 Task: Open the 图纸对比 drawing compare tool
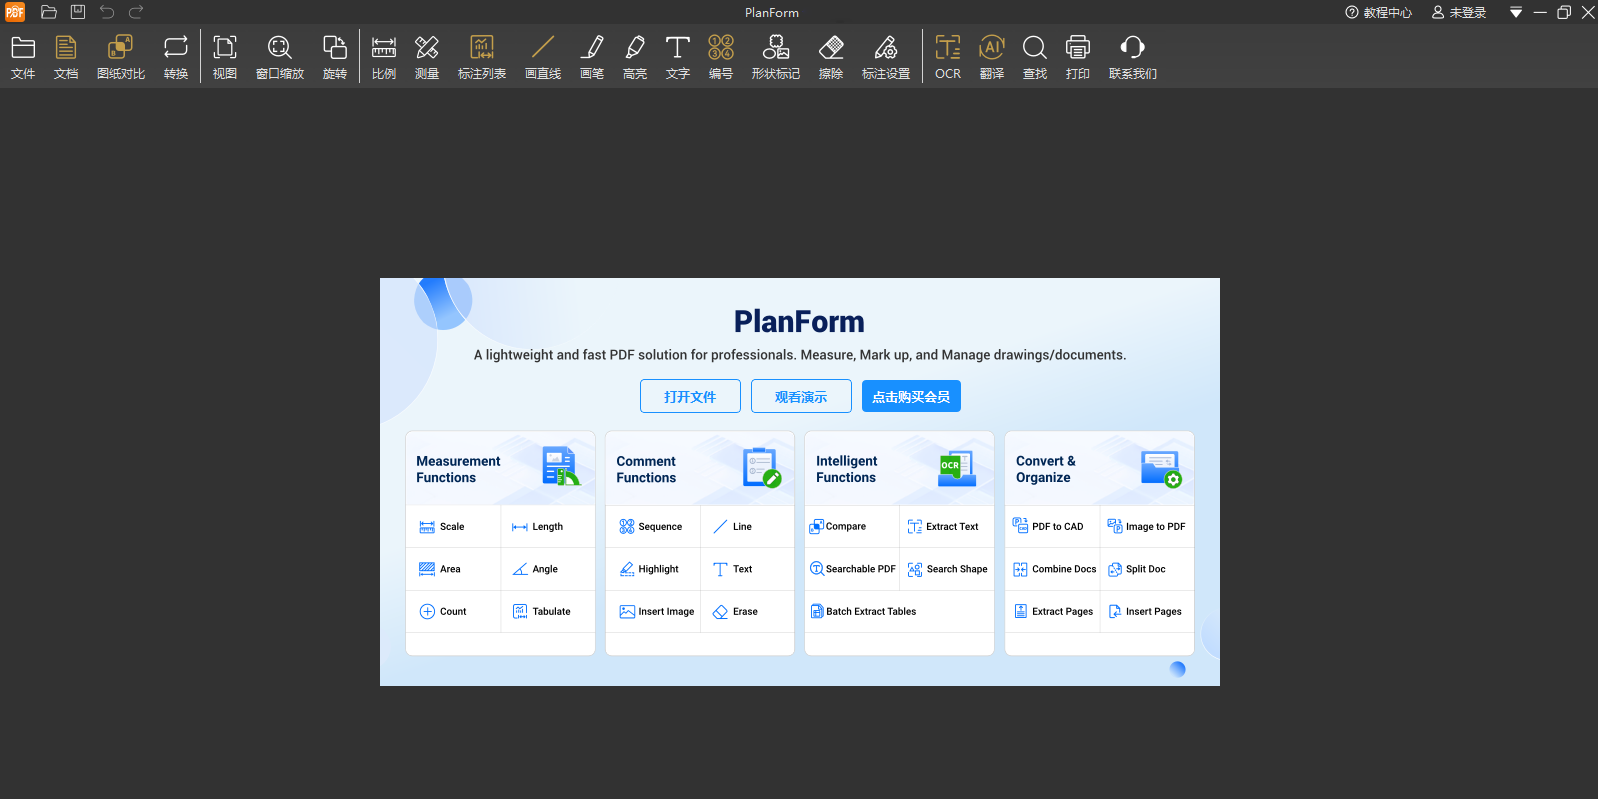point(120,57)
